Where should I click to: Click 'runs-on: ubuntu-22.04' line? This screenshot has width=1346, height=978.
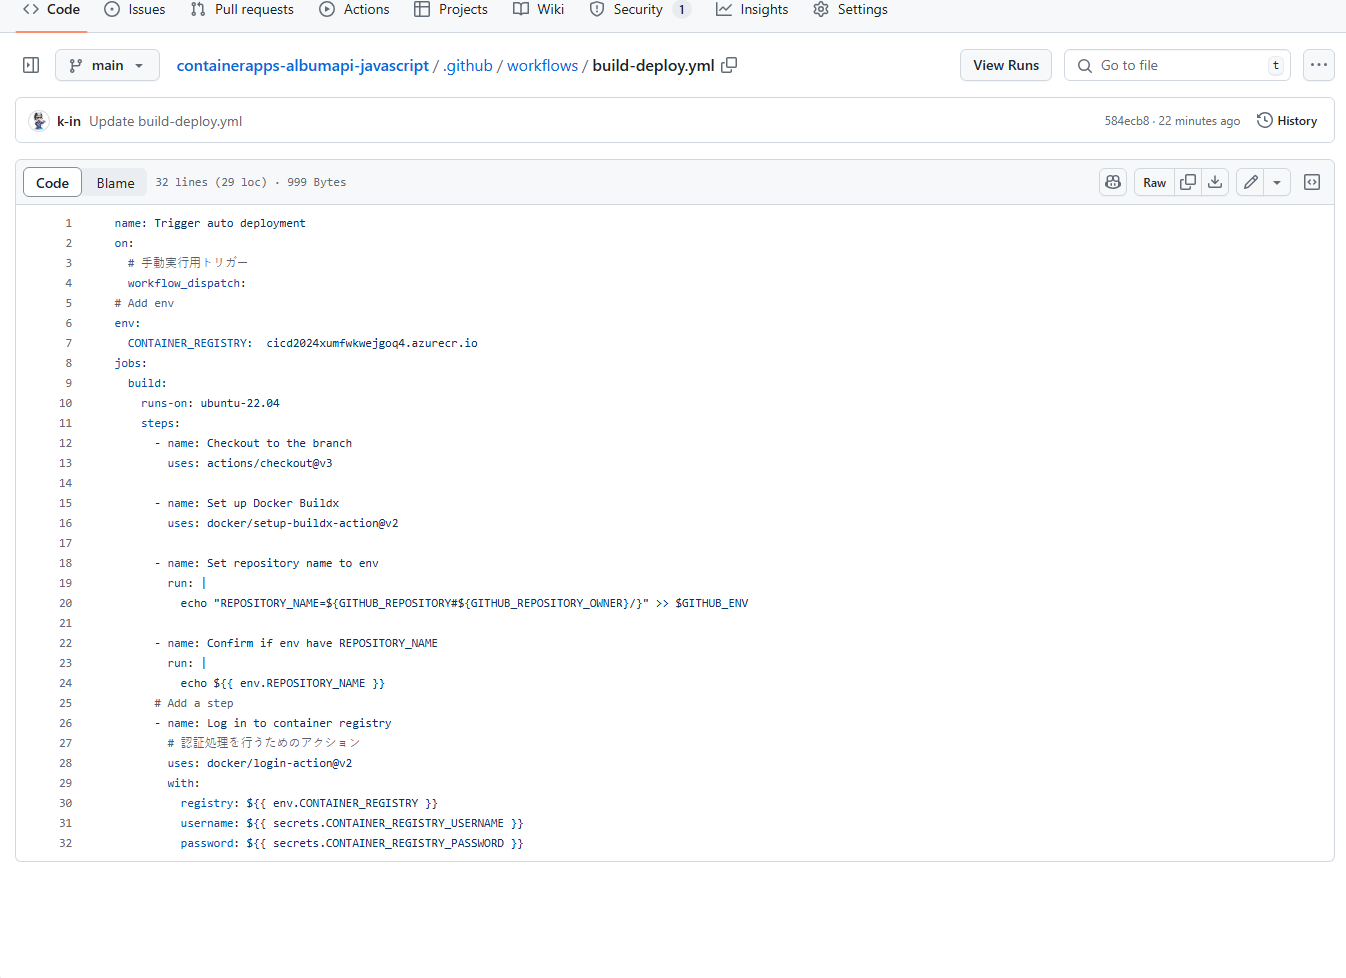click(x=210, y=403)
